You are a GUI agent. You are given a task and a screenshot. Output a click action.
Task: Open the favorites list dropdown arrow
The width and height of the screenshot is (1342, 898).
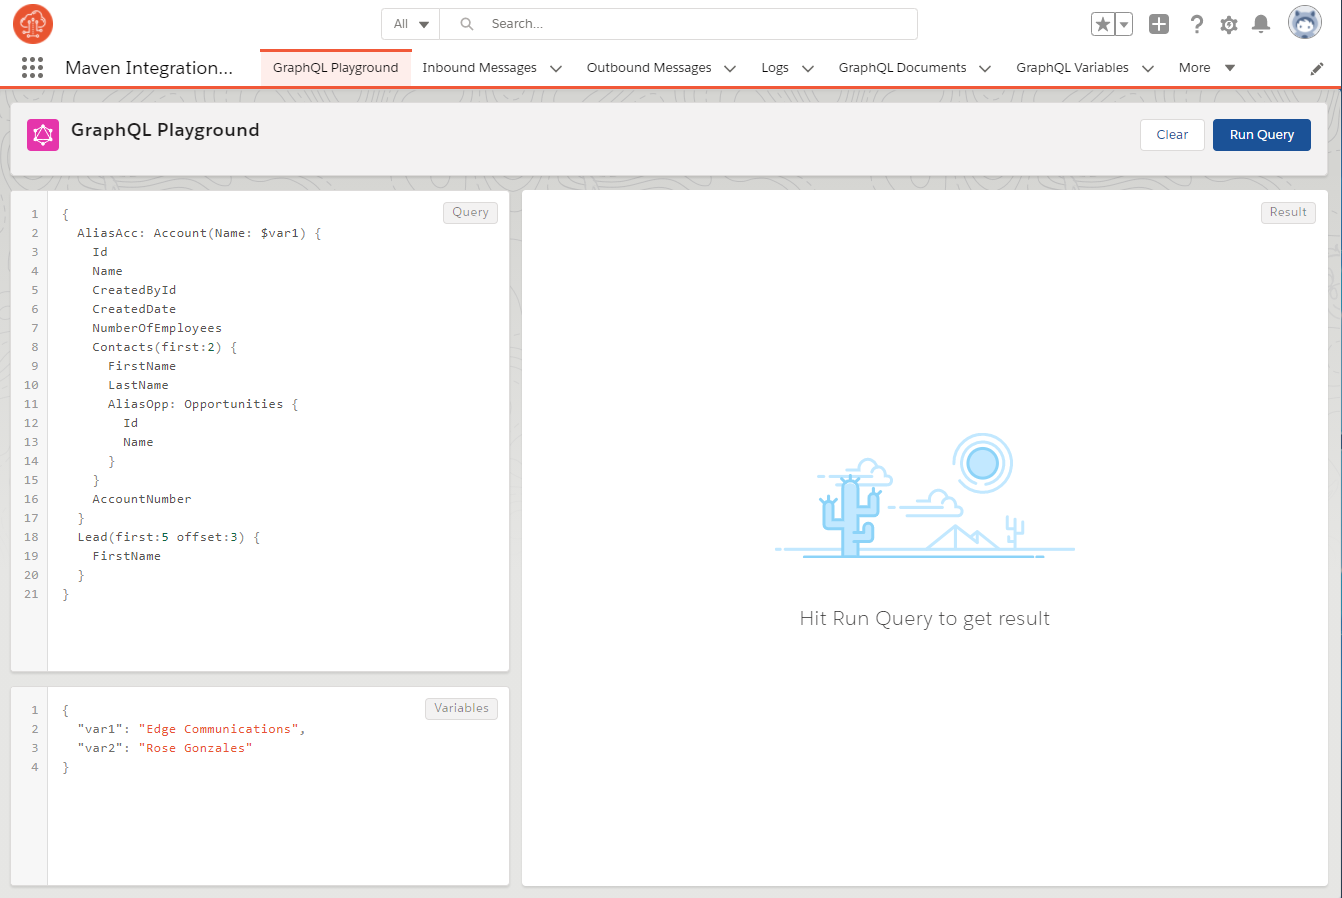[1122, 22]
